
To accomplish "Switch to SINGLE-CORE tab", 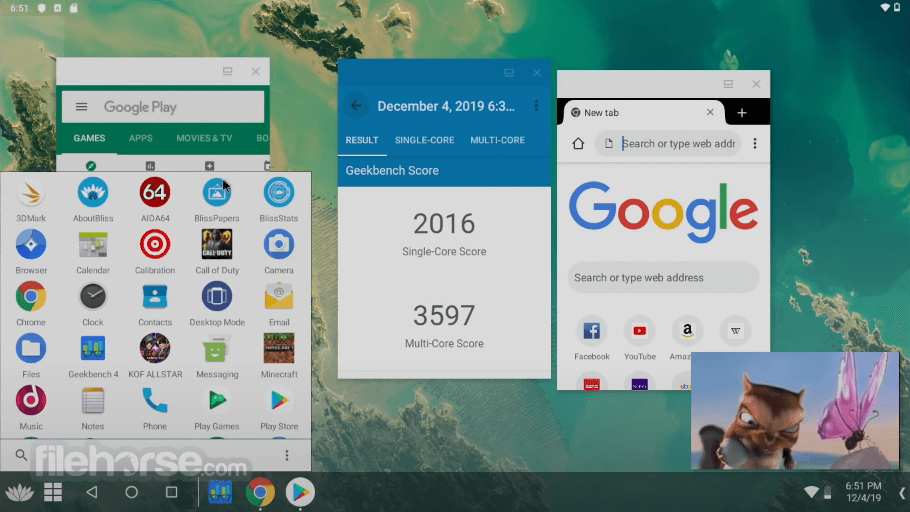I will [x=425, y=140].
